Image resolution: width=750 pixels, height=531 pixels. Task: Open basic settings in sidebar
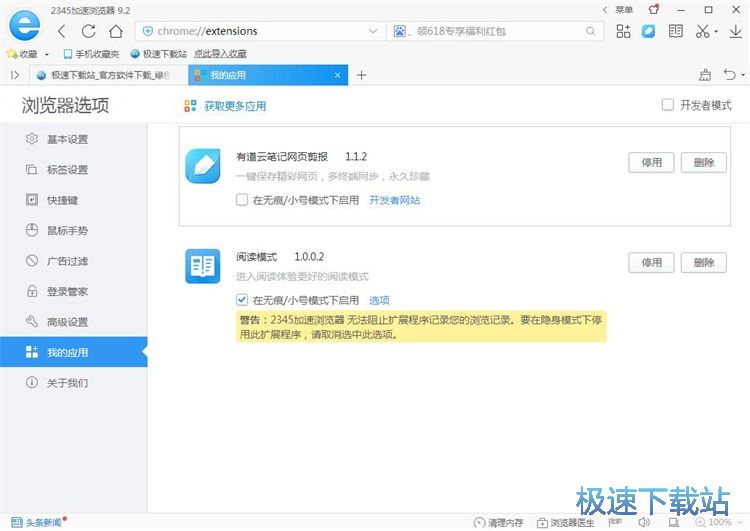click(x=74, y=139)
